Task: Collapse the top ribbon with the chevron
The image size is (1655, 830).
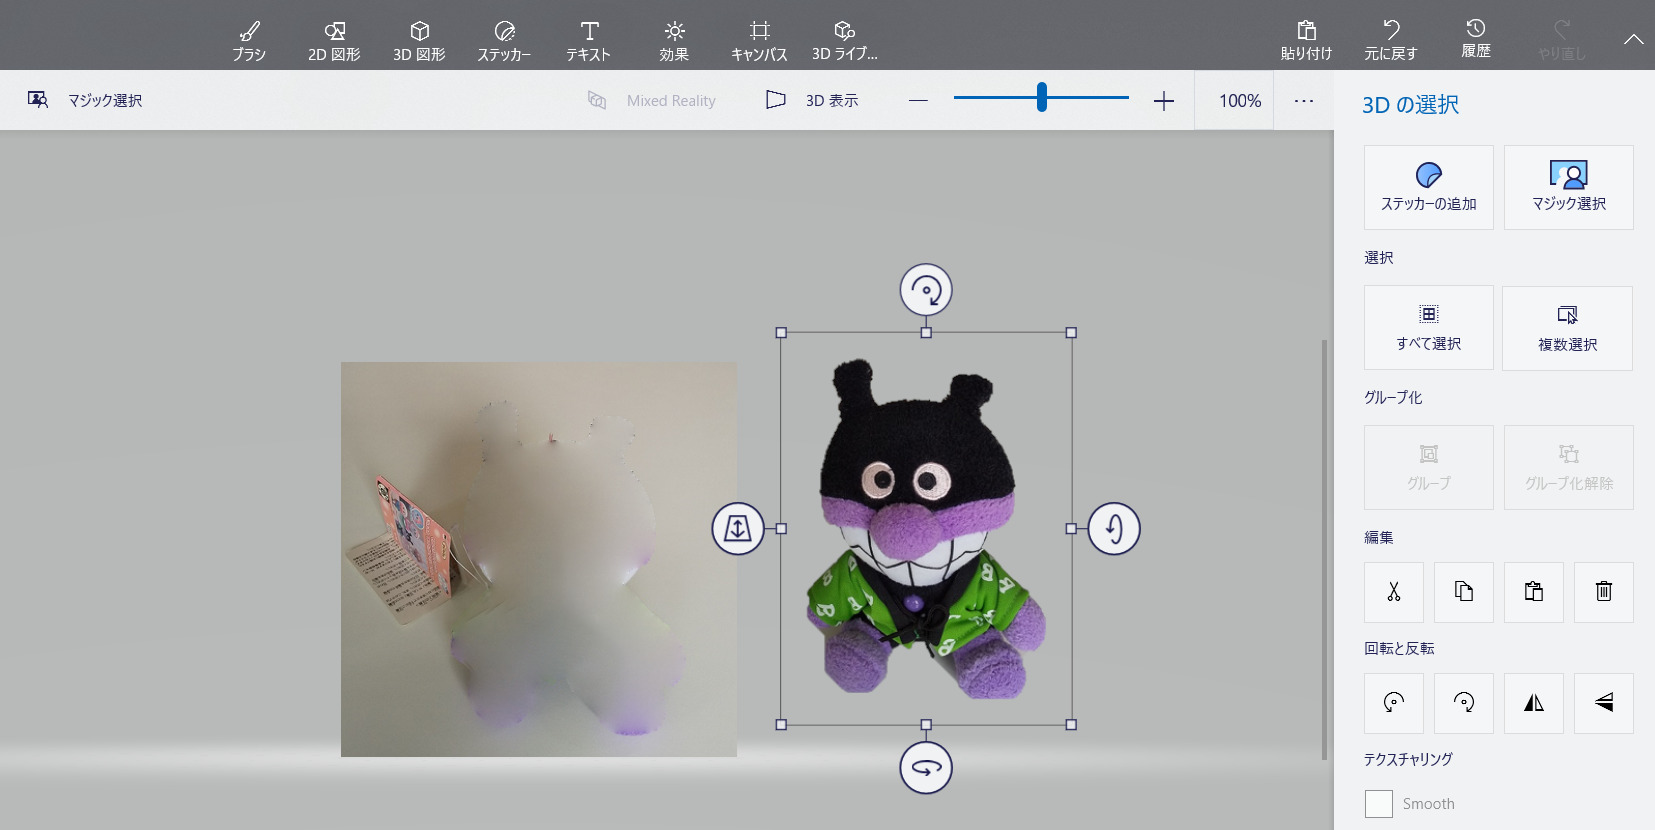Action: [x=1633, y=40]
